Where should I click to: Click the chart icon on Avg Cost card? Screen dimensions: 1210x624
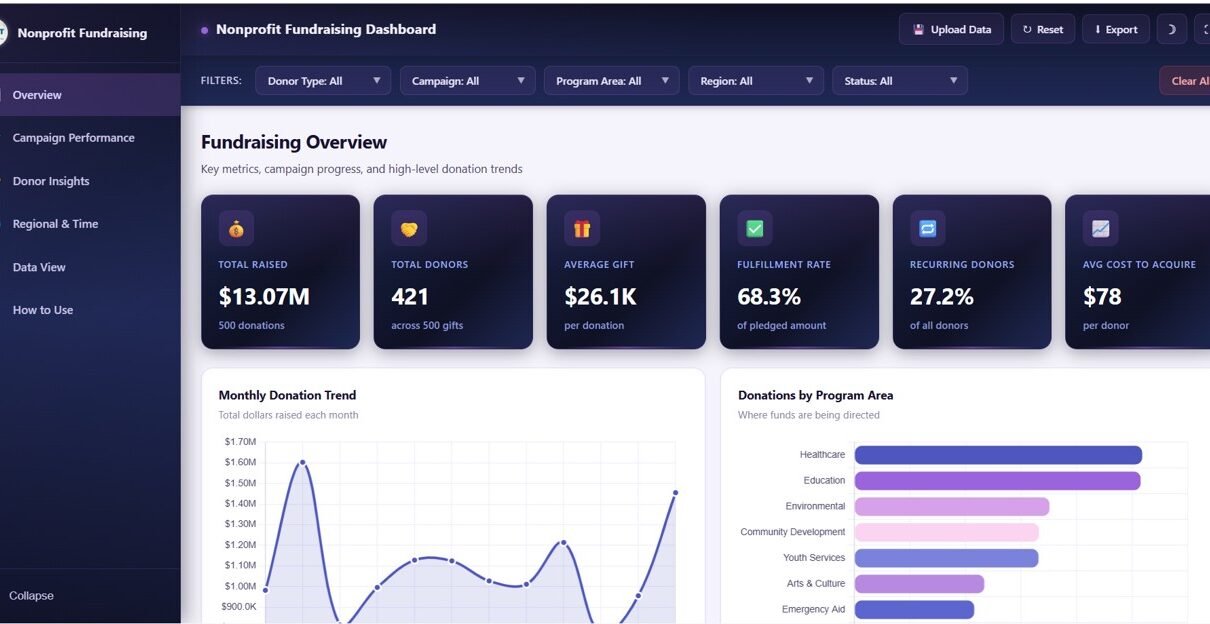[x=1100, y=229]
